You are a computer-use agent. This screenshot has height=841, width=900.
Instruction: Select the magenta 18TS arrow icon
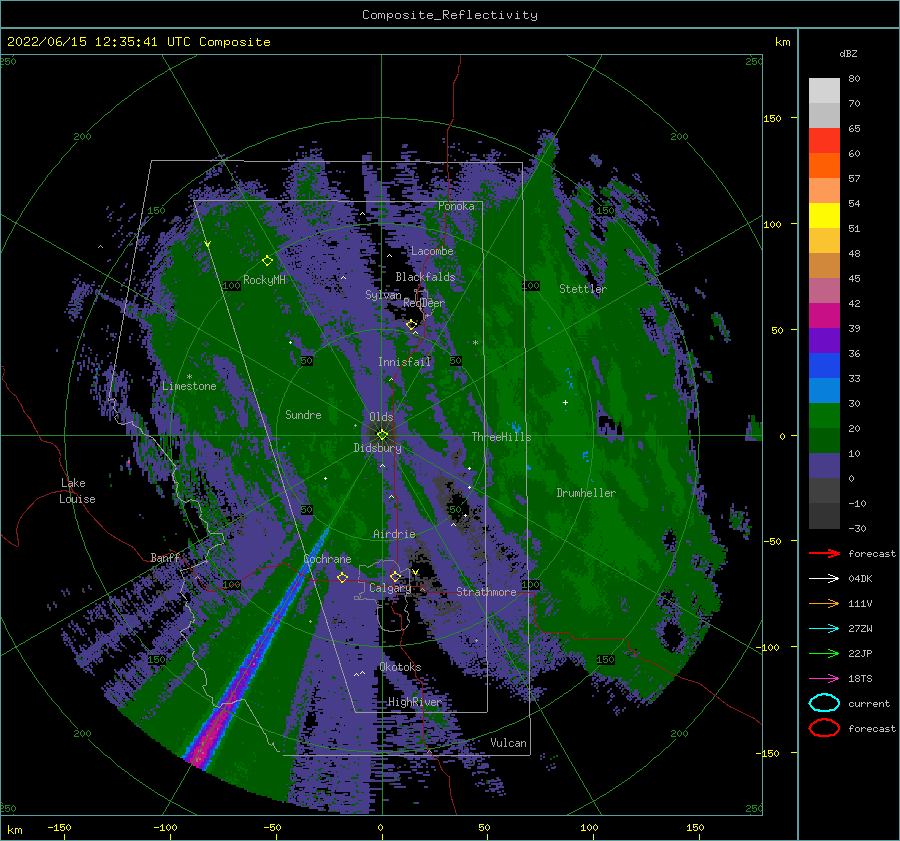pyautogui.click(x=824, y=678)
